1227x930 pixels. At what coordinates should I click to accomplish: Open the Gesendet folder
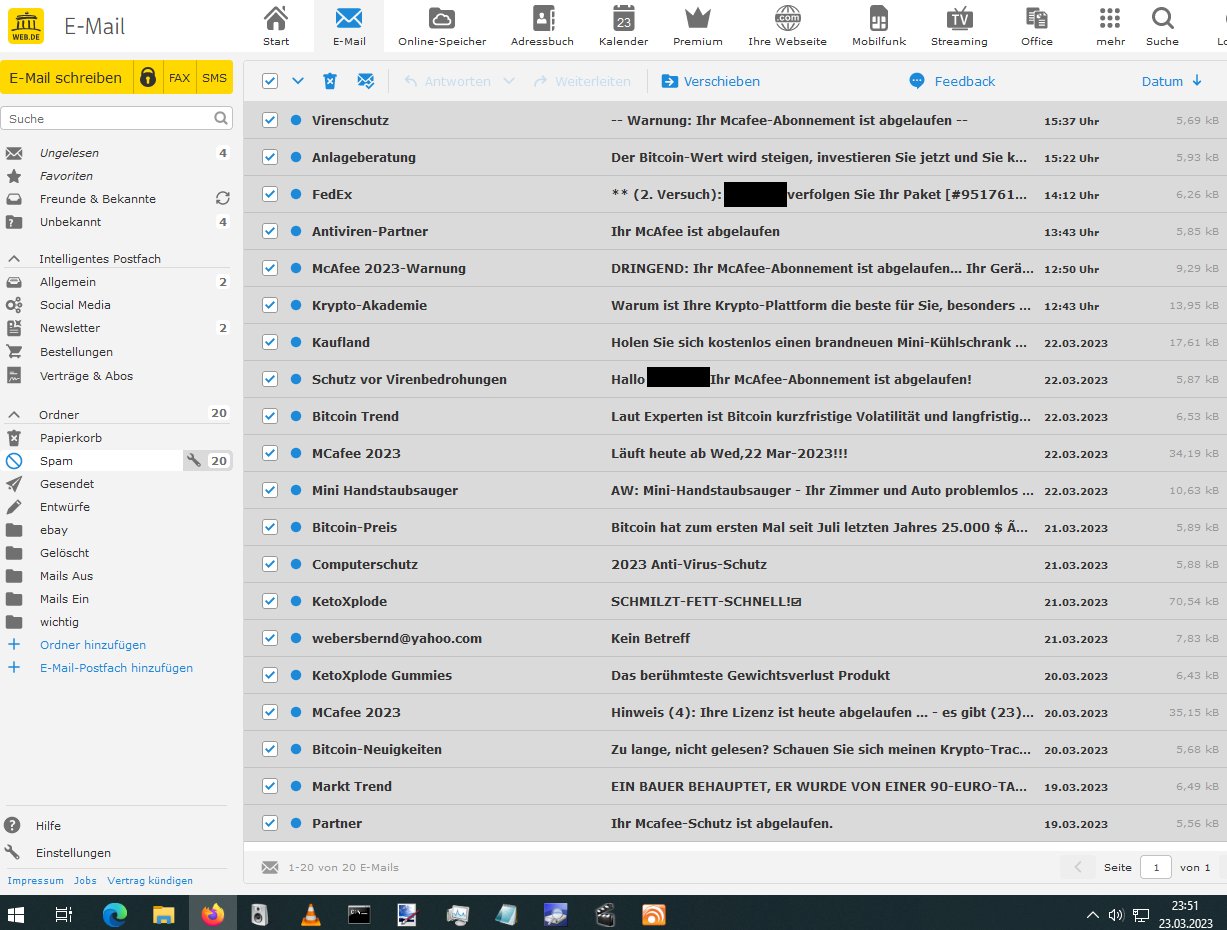(x=67, y=484)
